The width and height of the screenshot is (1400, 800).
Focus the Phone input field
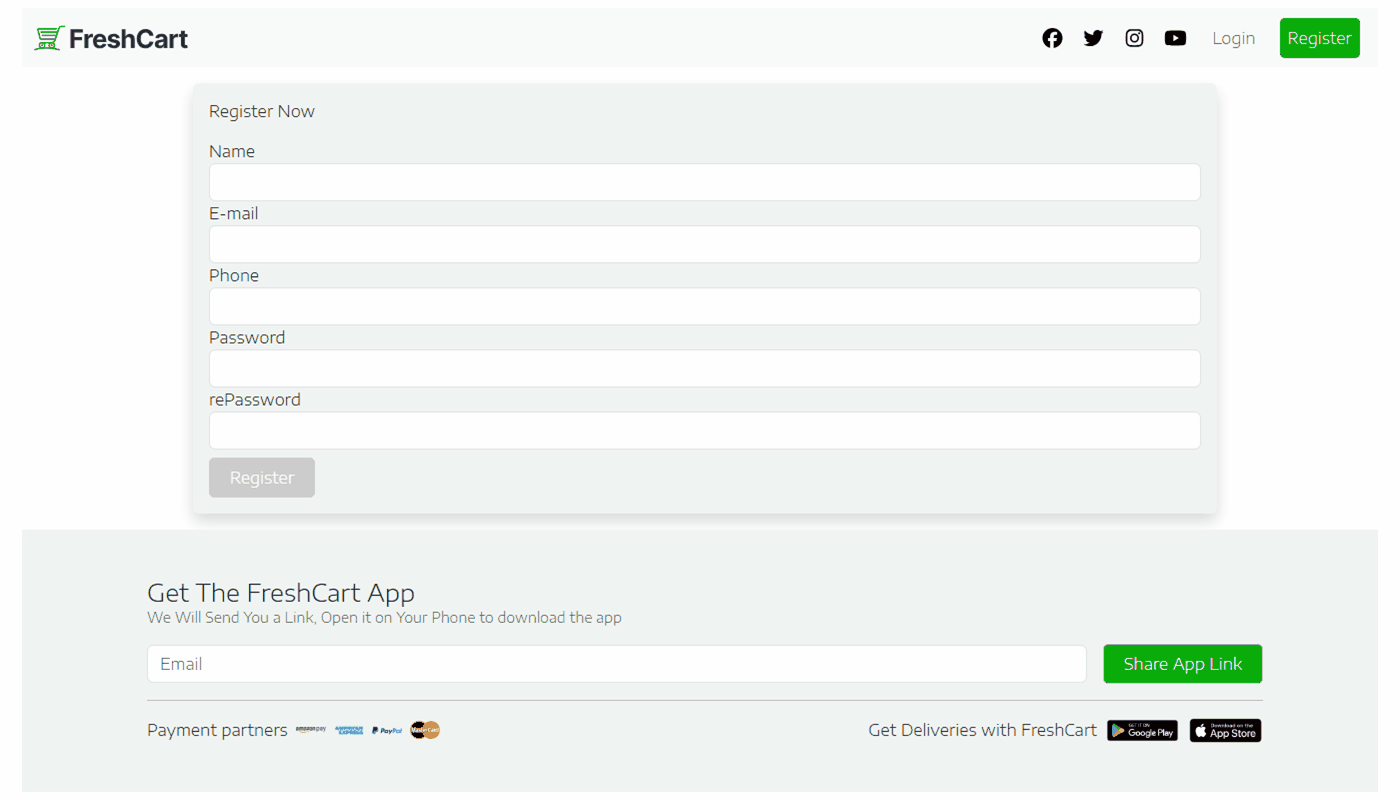(704, 306)
